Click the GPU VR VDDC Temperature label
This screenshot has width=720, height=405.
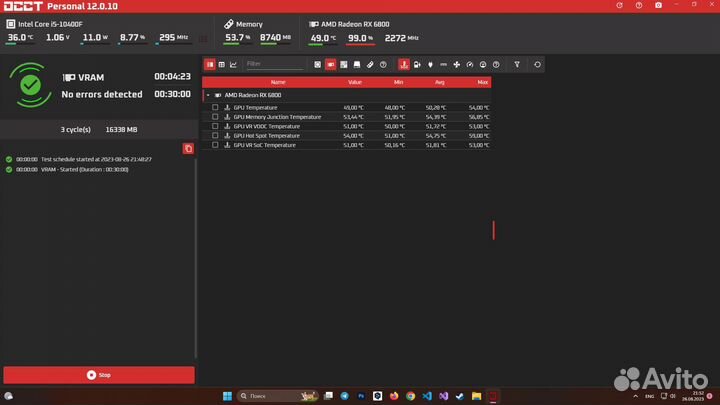click(x=266, y=126)
